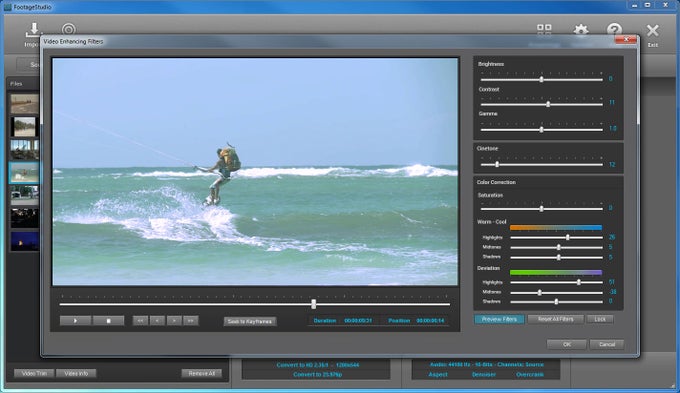
Task: Click the Aspect link
Action: [438, 374]
